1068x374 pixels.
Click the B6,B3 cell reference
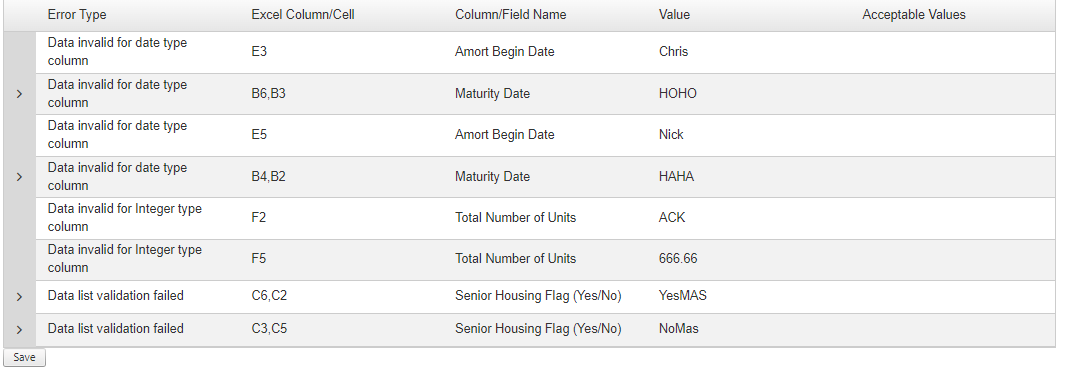268,94
